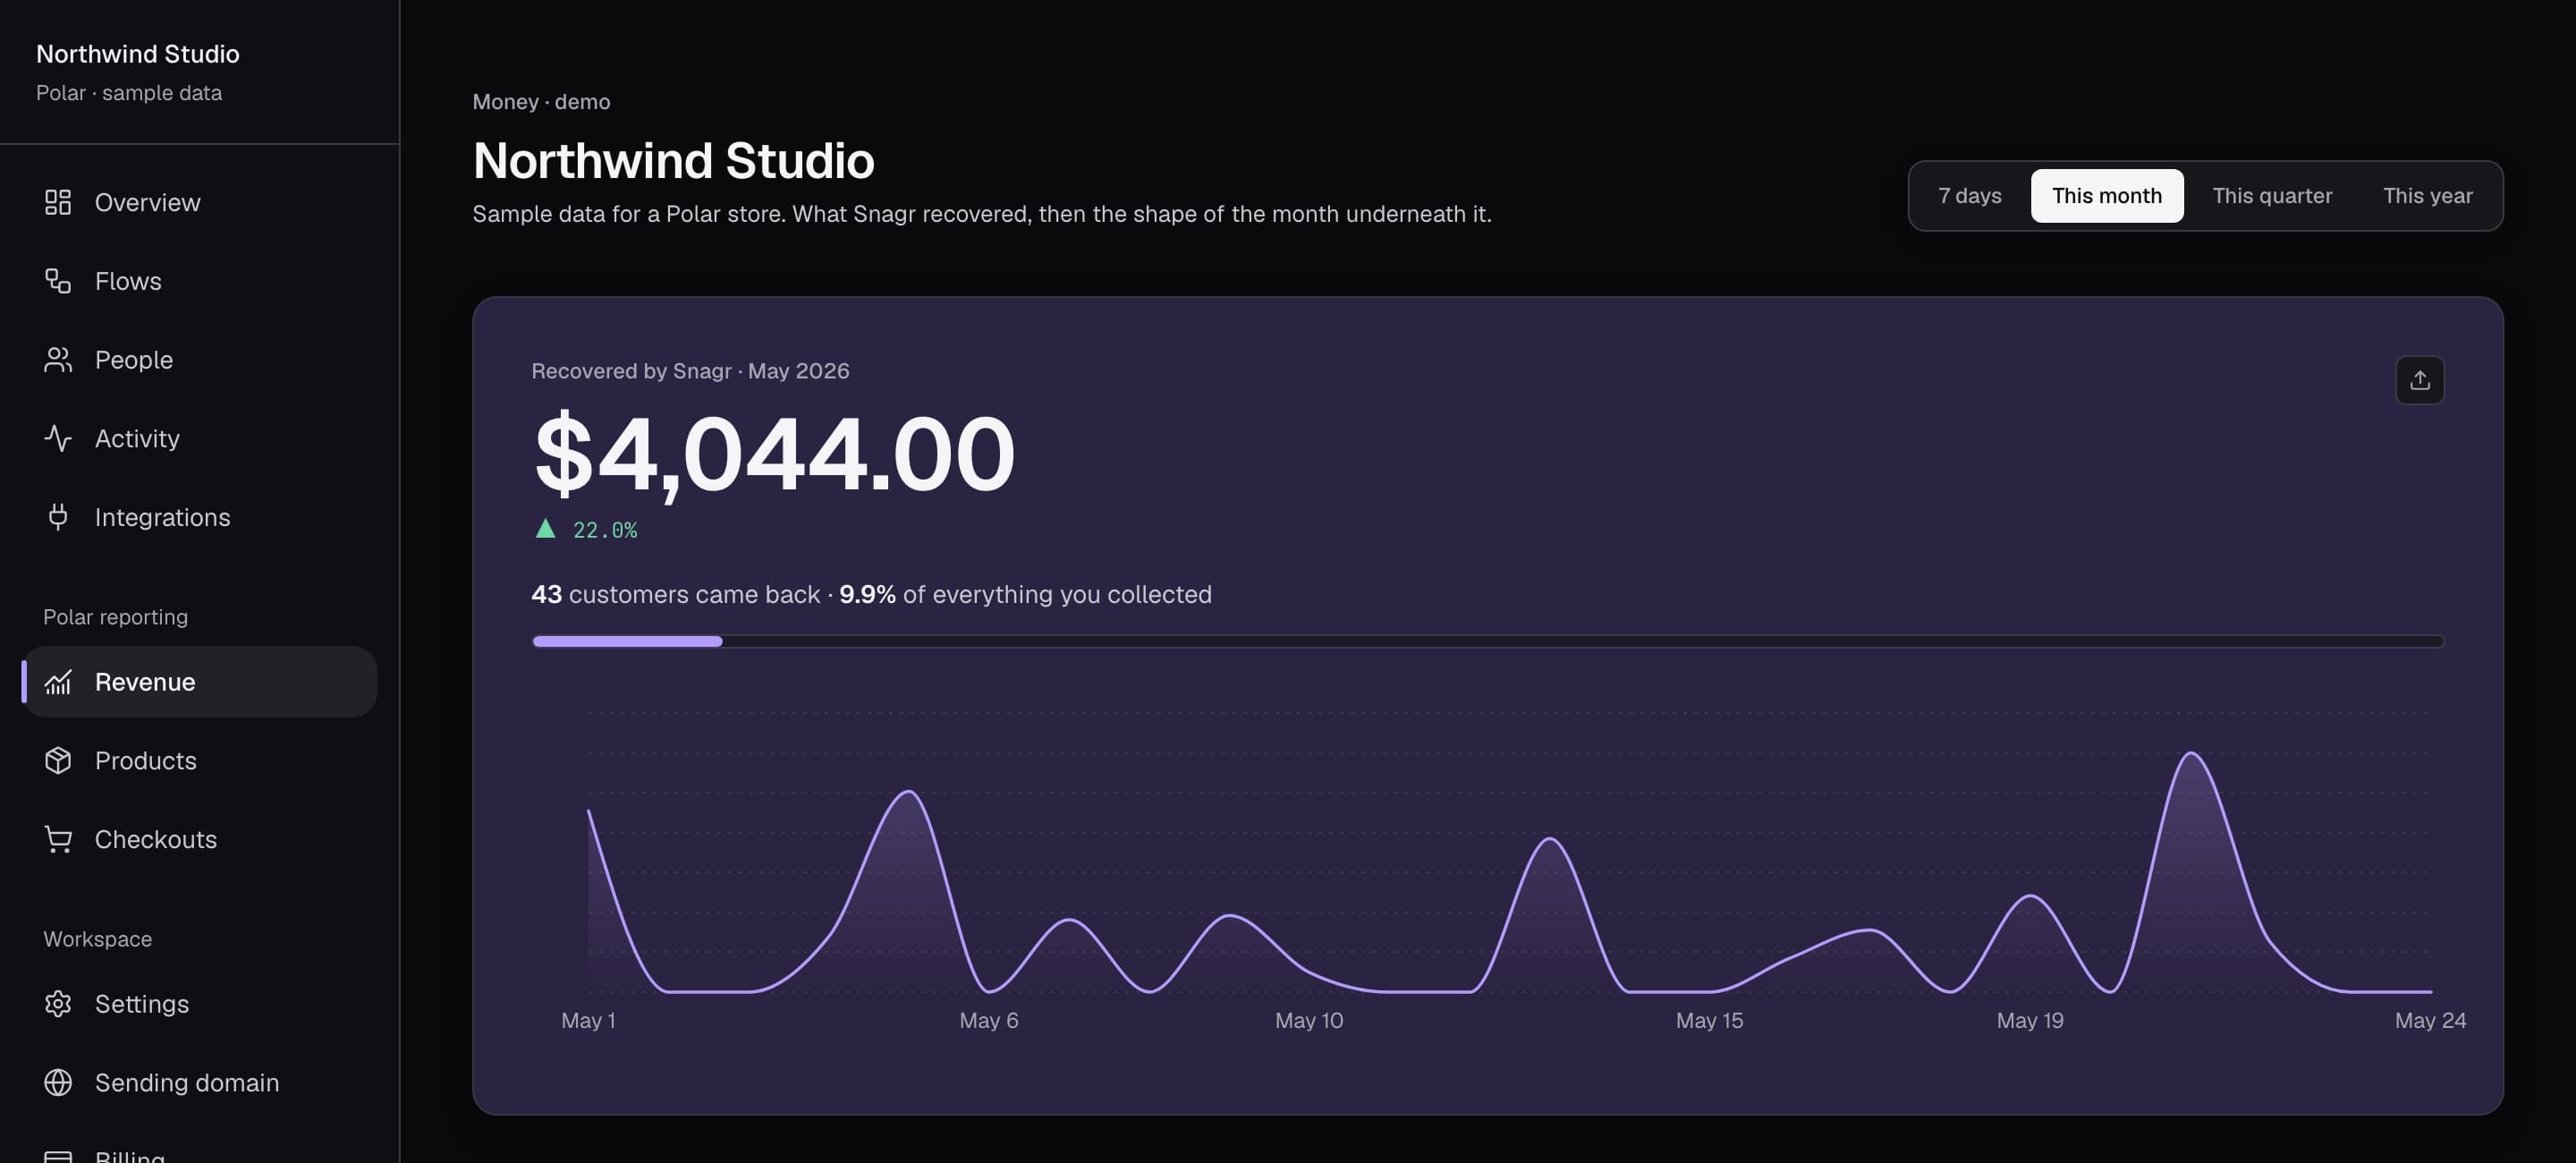Click the Overview grid icon
The image size is (2576, 1163).
tap(58, 202)
